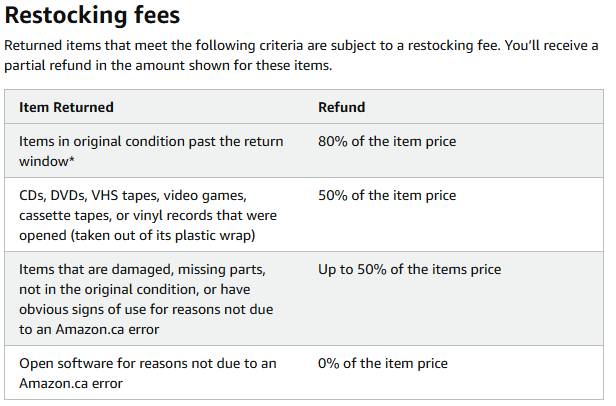Select the Refund column header

[341, 107]
